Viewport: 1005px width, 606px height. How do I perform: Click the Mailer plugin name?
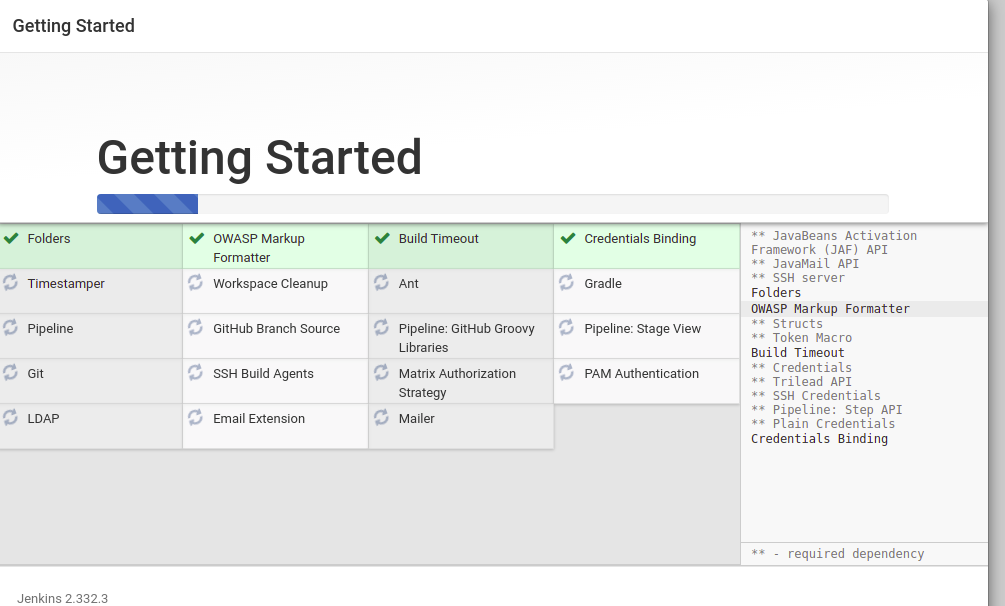(x=417, y=418)
